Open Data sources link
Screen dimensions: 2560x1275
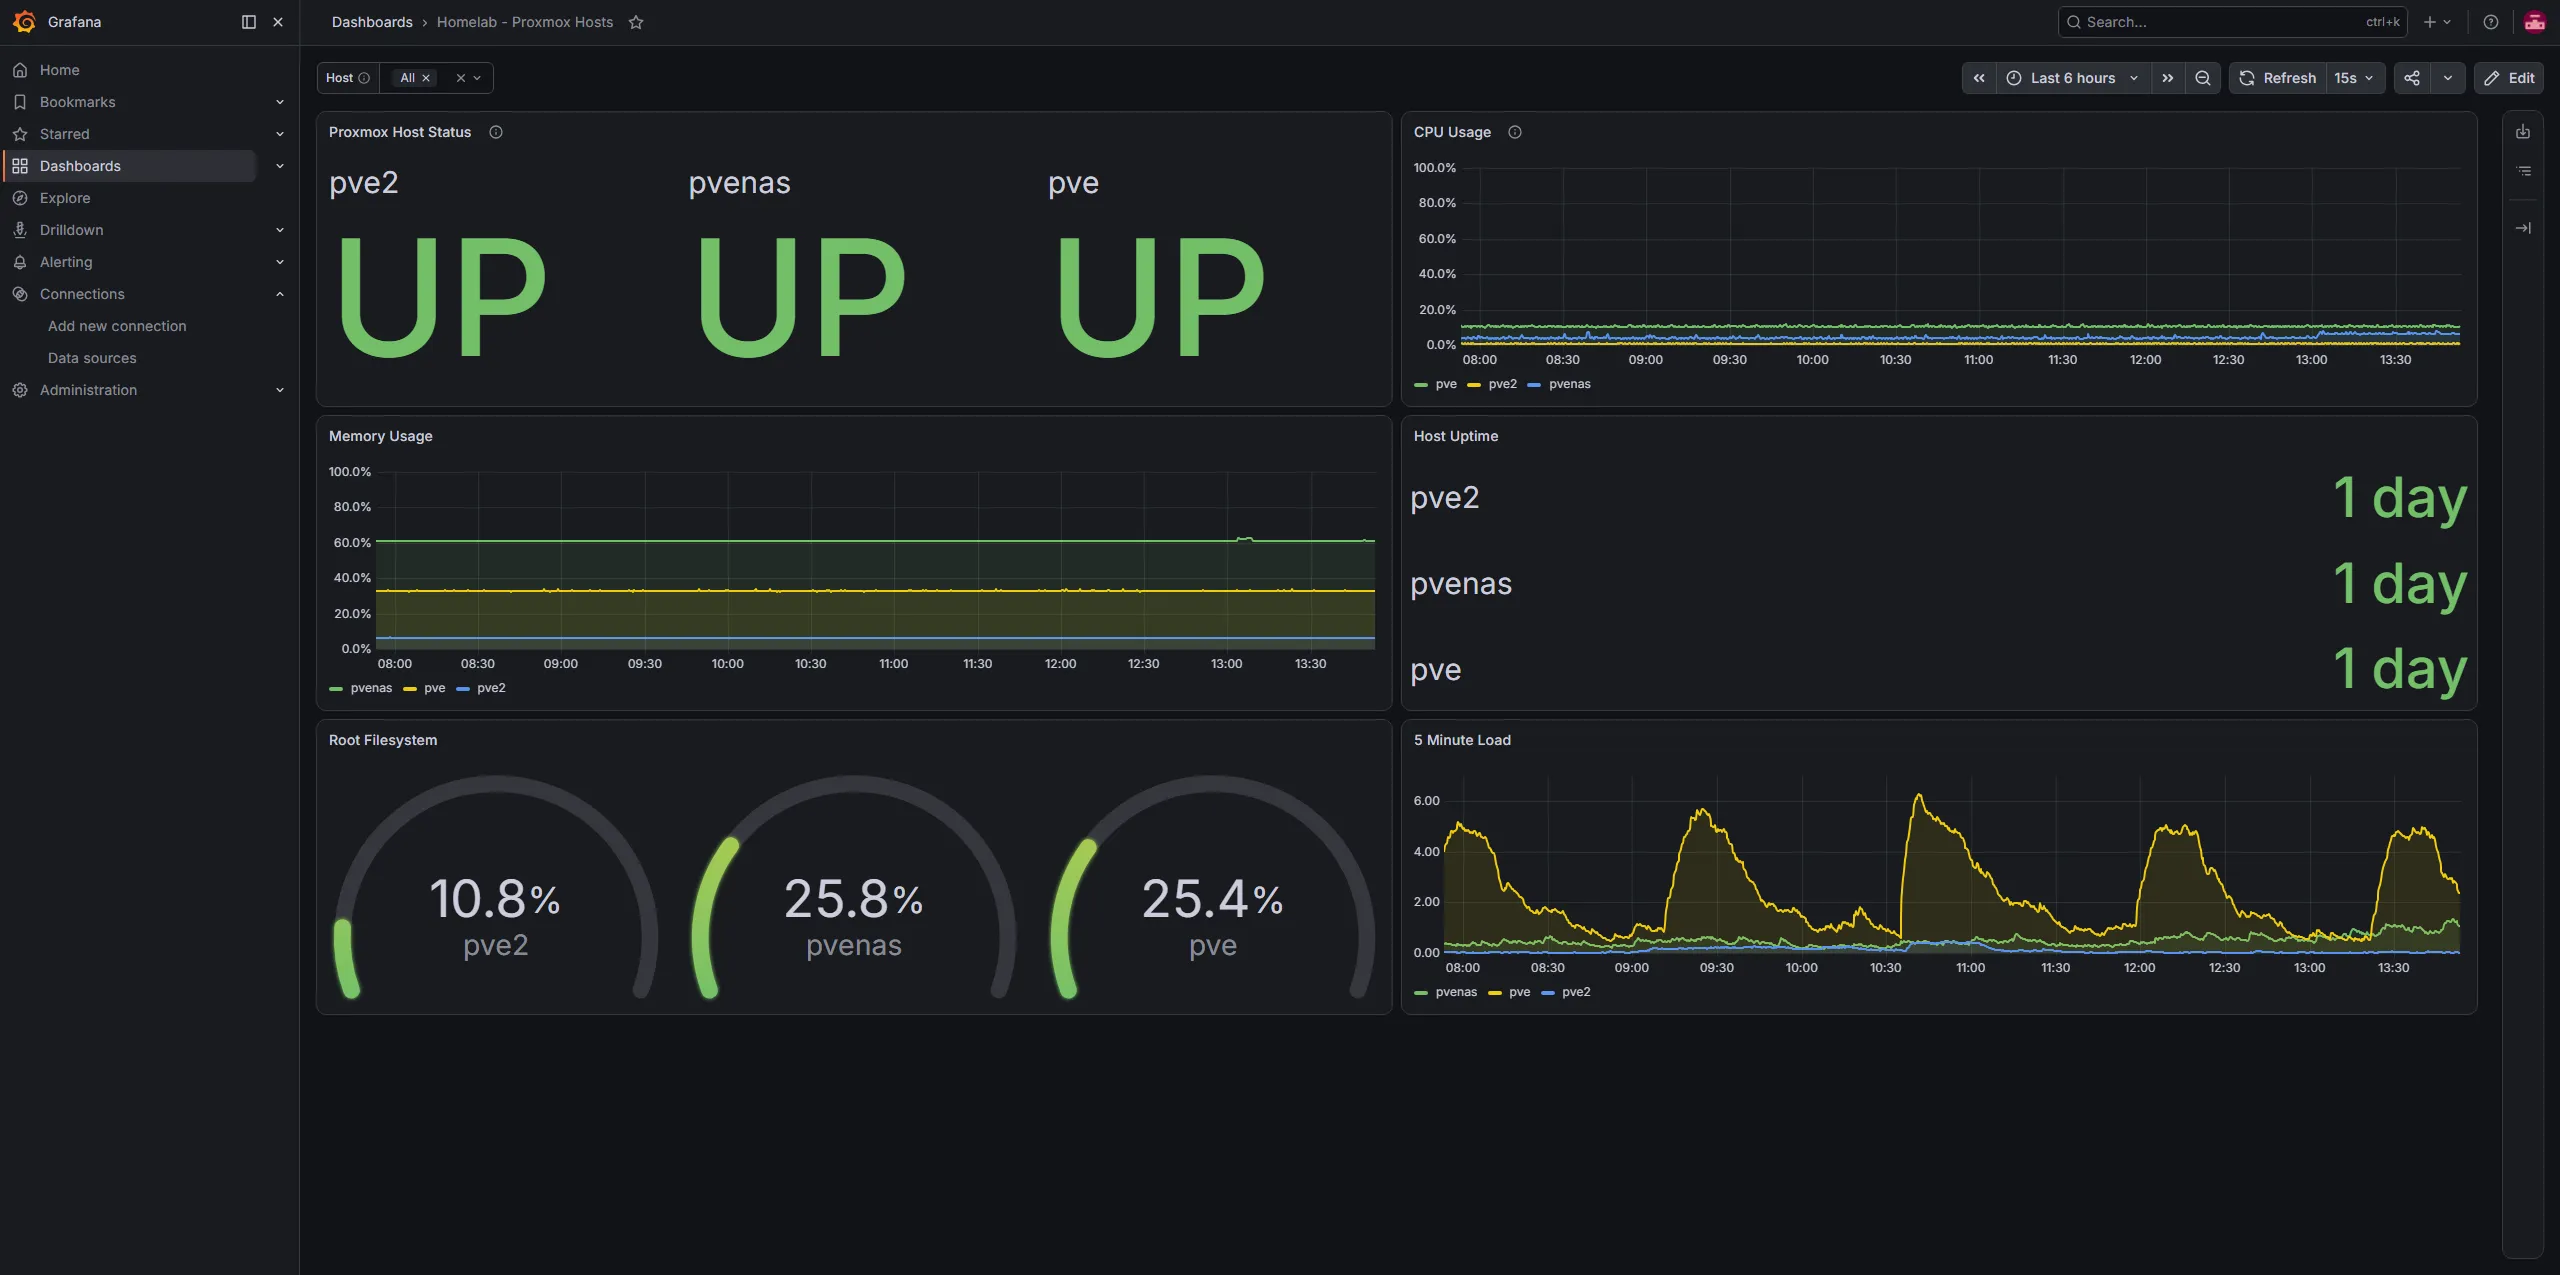(x=92, y=358)
